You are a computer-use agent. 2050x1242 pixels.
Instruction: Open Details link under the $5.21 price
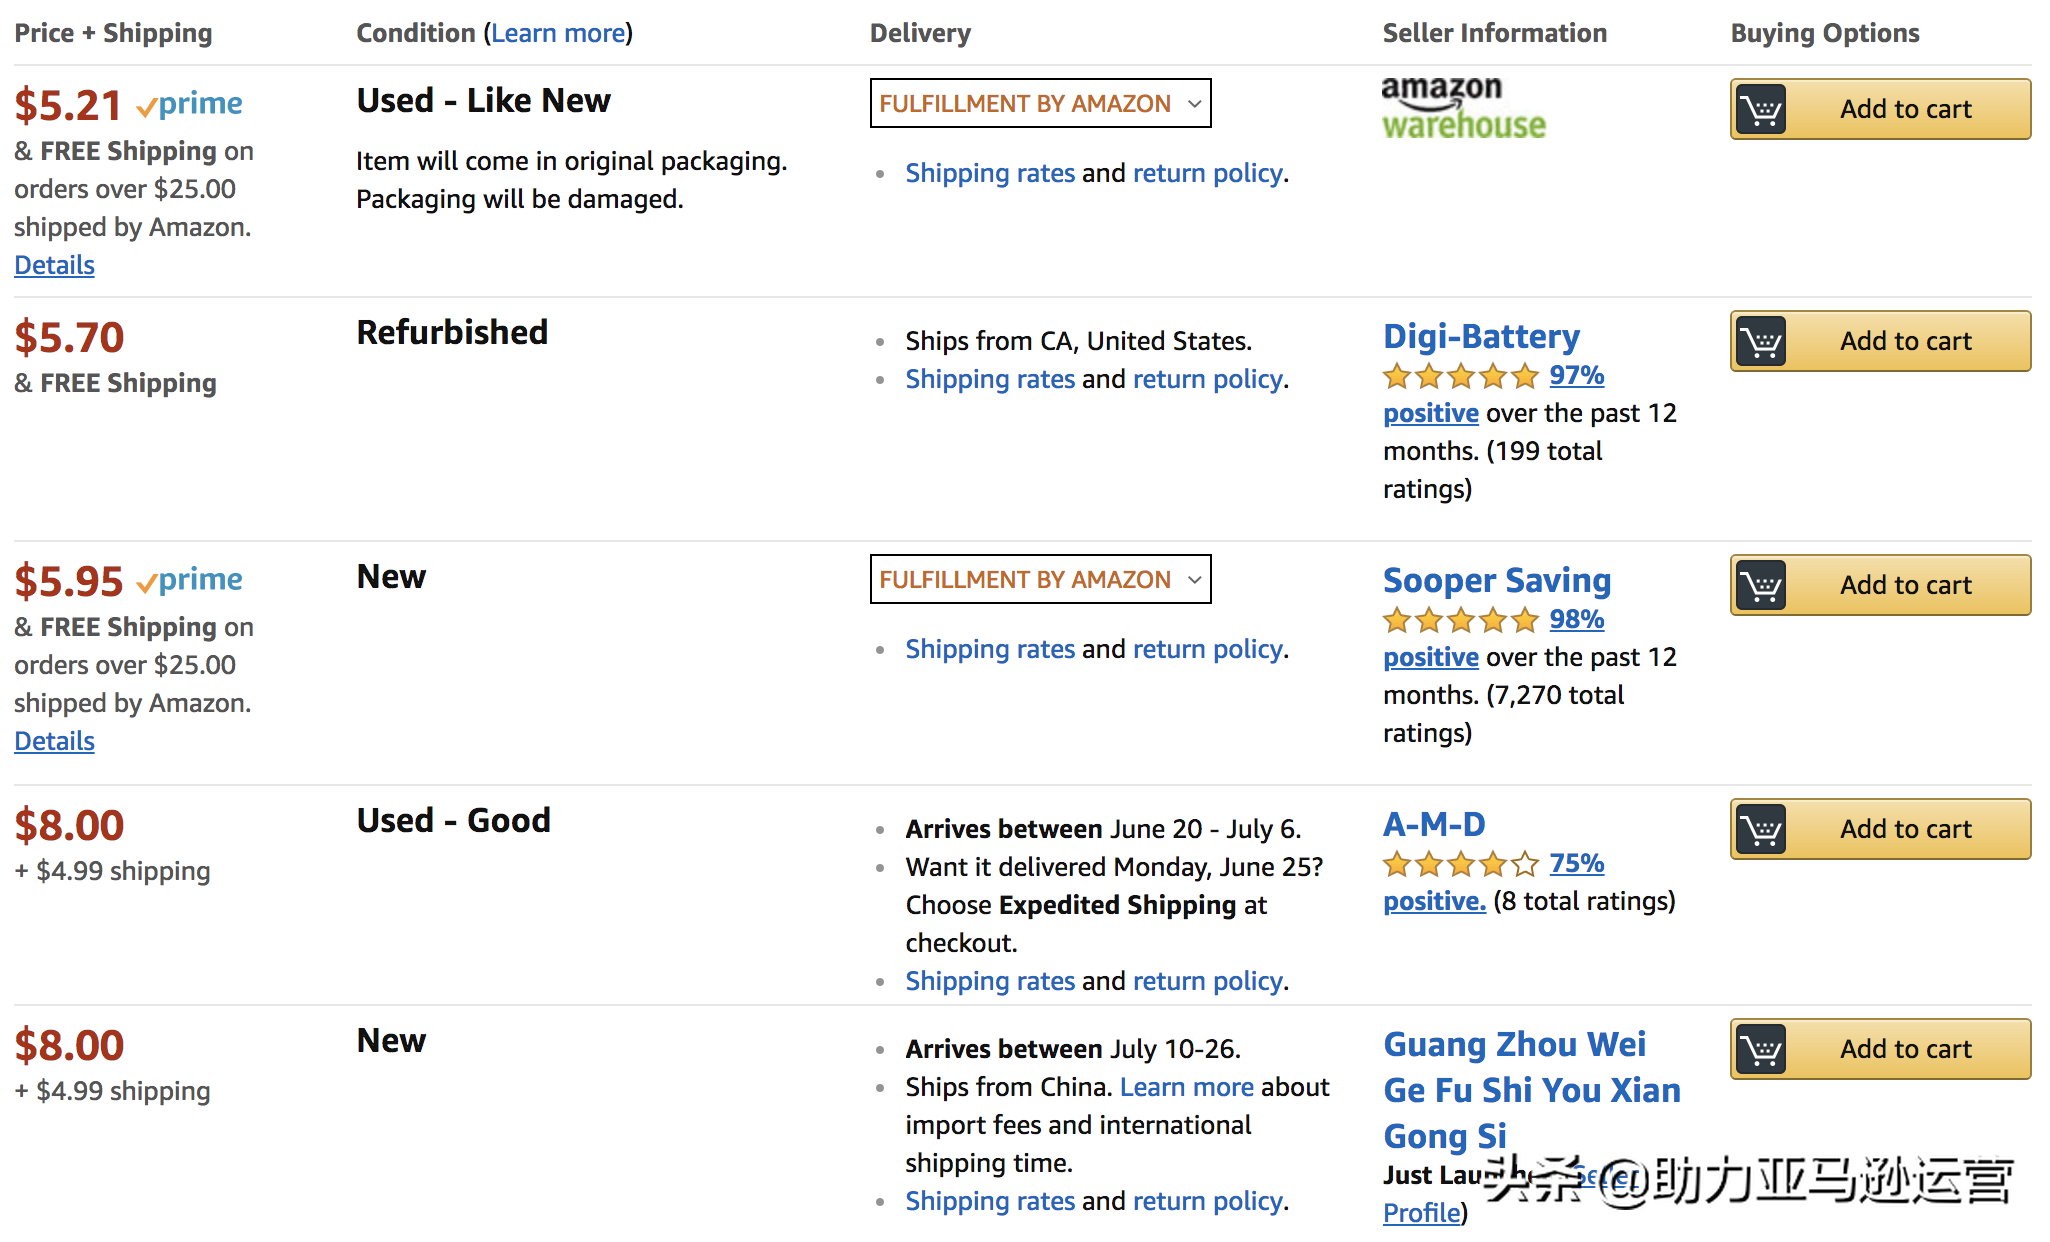point(54,265)
